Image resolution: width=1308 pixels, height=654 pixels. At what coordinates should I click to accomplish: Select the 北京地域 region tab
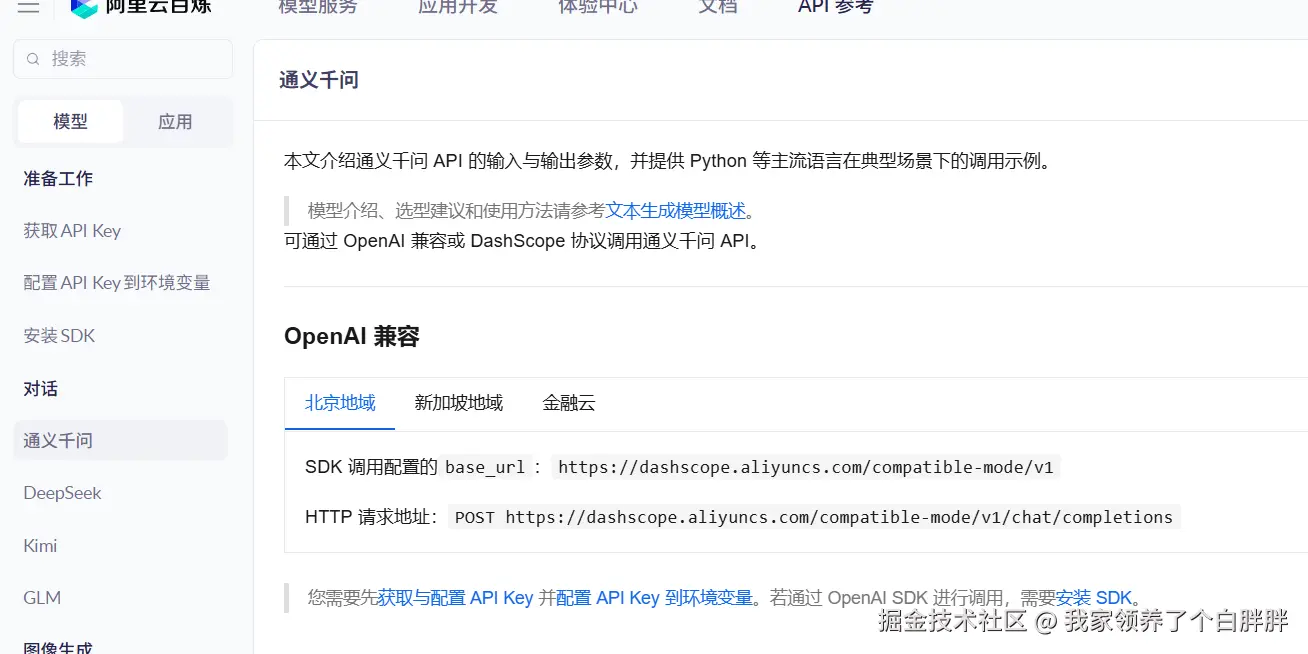tap(340, 403)
